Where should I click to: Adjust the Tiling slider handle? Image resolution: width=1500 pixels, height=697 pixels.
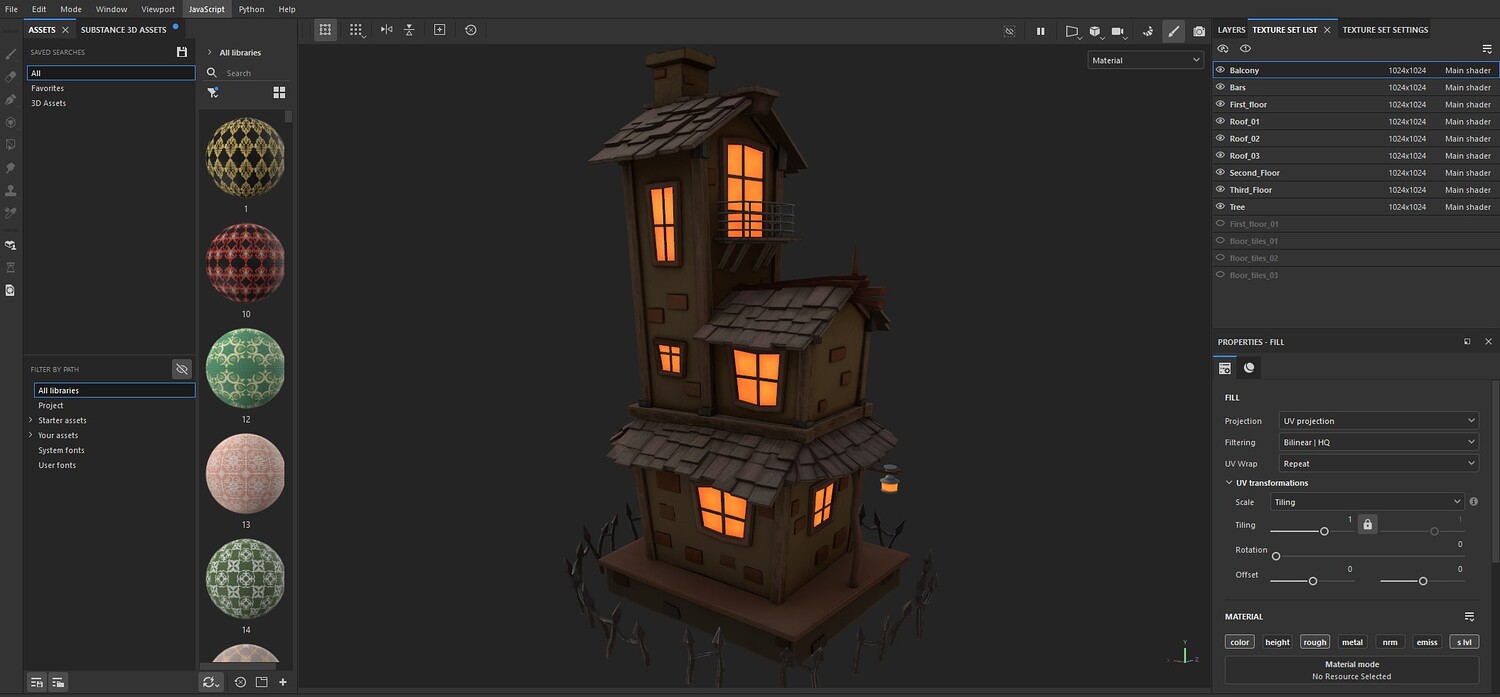point(1324,531)
